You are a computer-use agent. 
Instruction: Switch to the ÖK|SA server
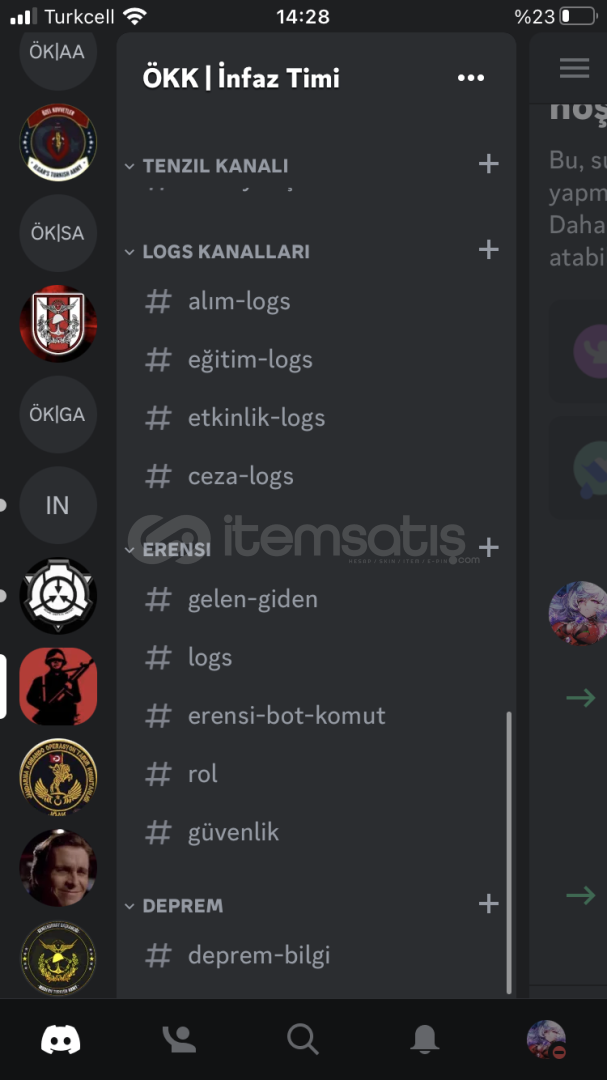(x=58, y=233)
